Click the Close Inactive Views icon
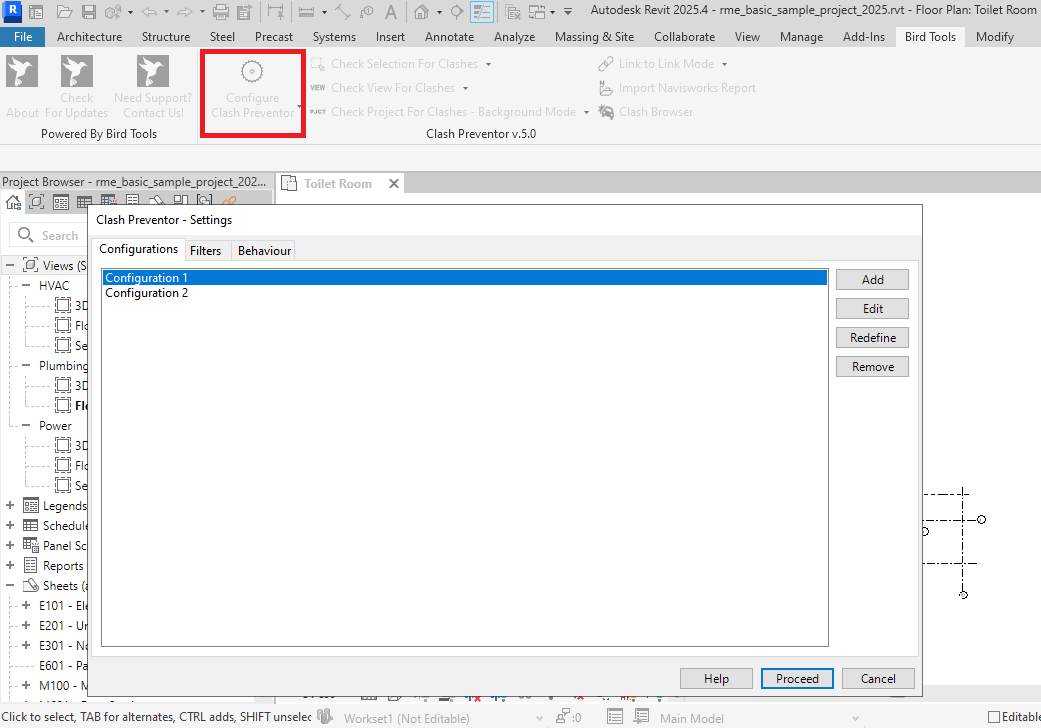This screenshot has height=728, width=1041. (x=513, y=11)
